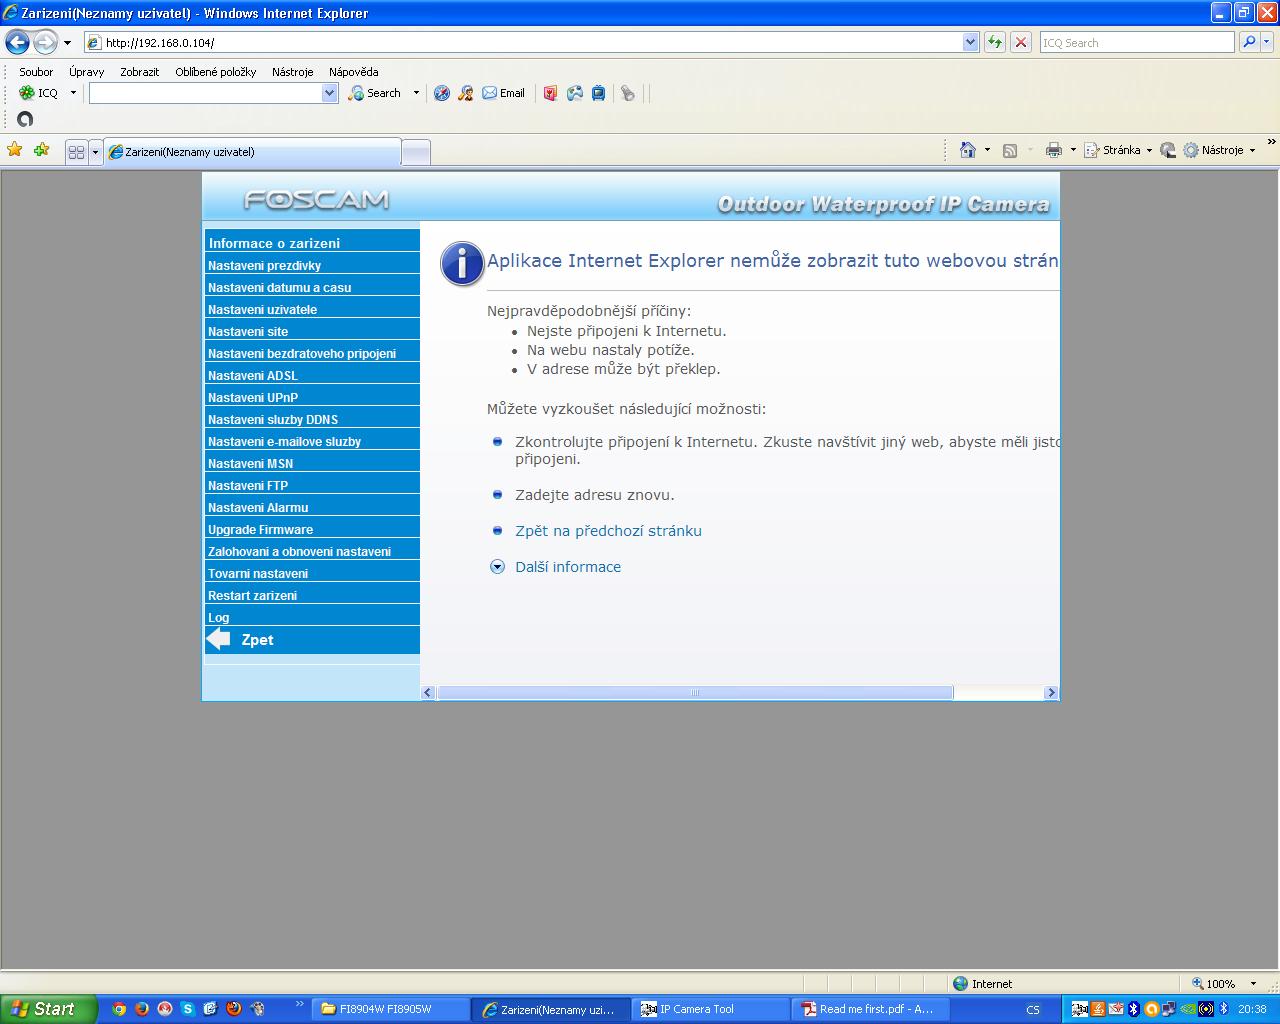Click the browser Forward arrow button
Viewport: 1280px width, 1024px height.
click(x=45, y=42)
